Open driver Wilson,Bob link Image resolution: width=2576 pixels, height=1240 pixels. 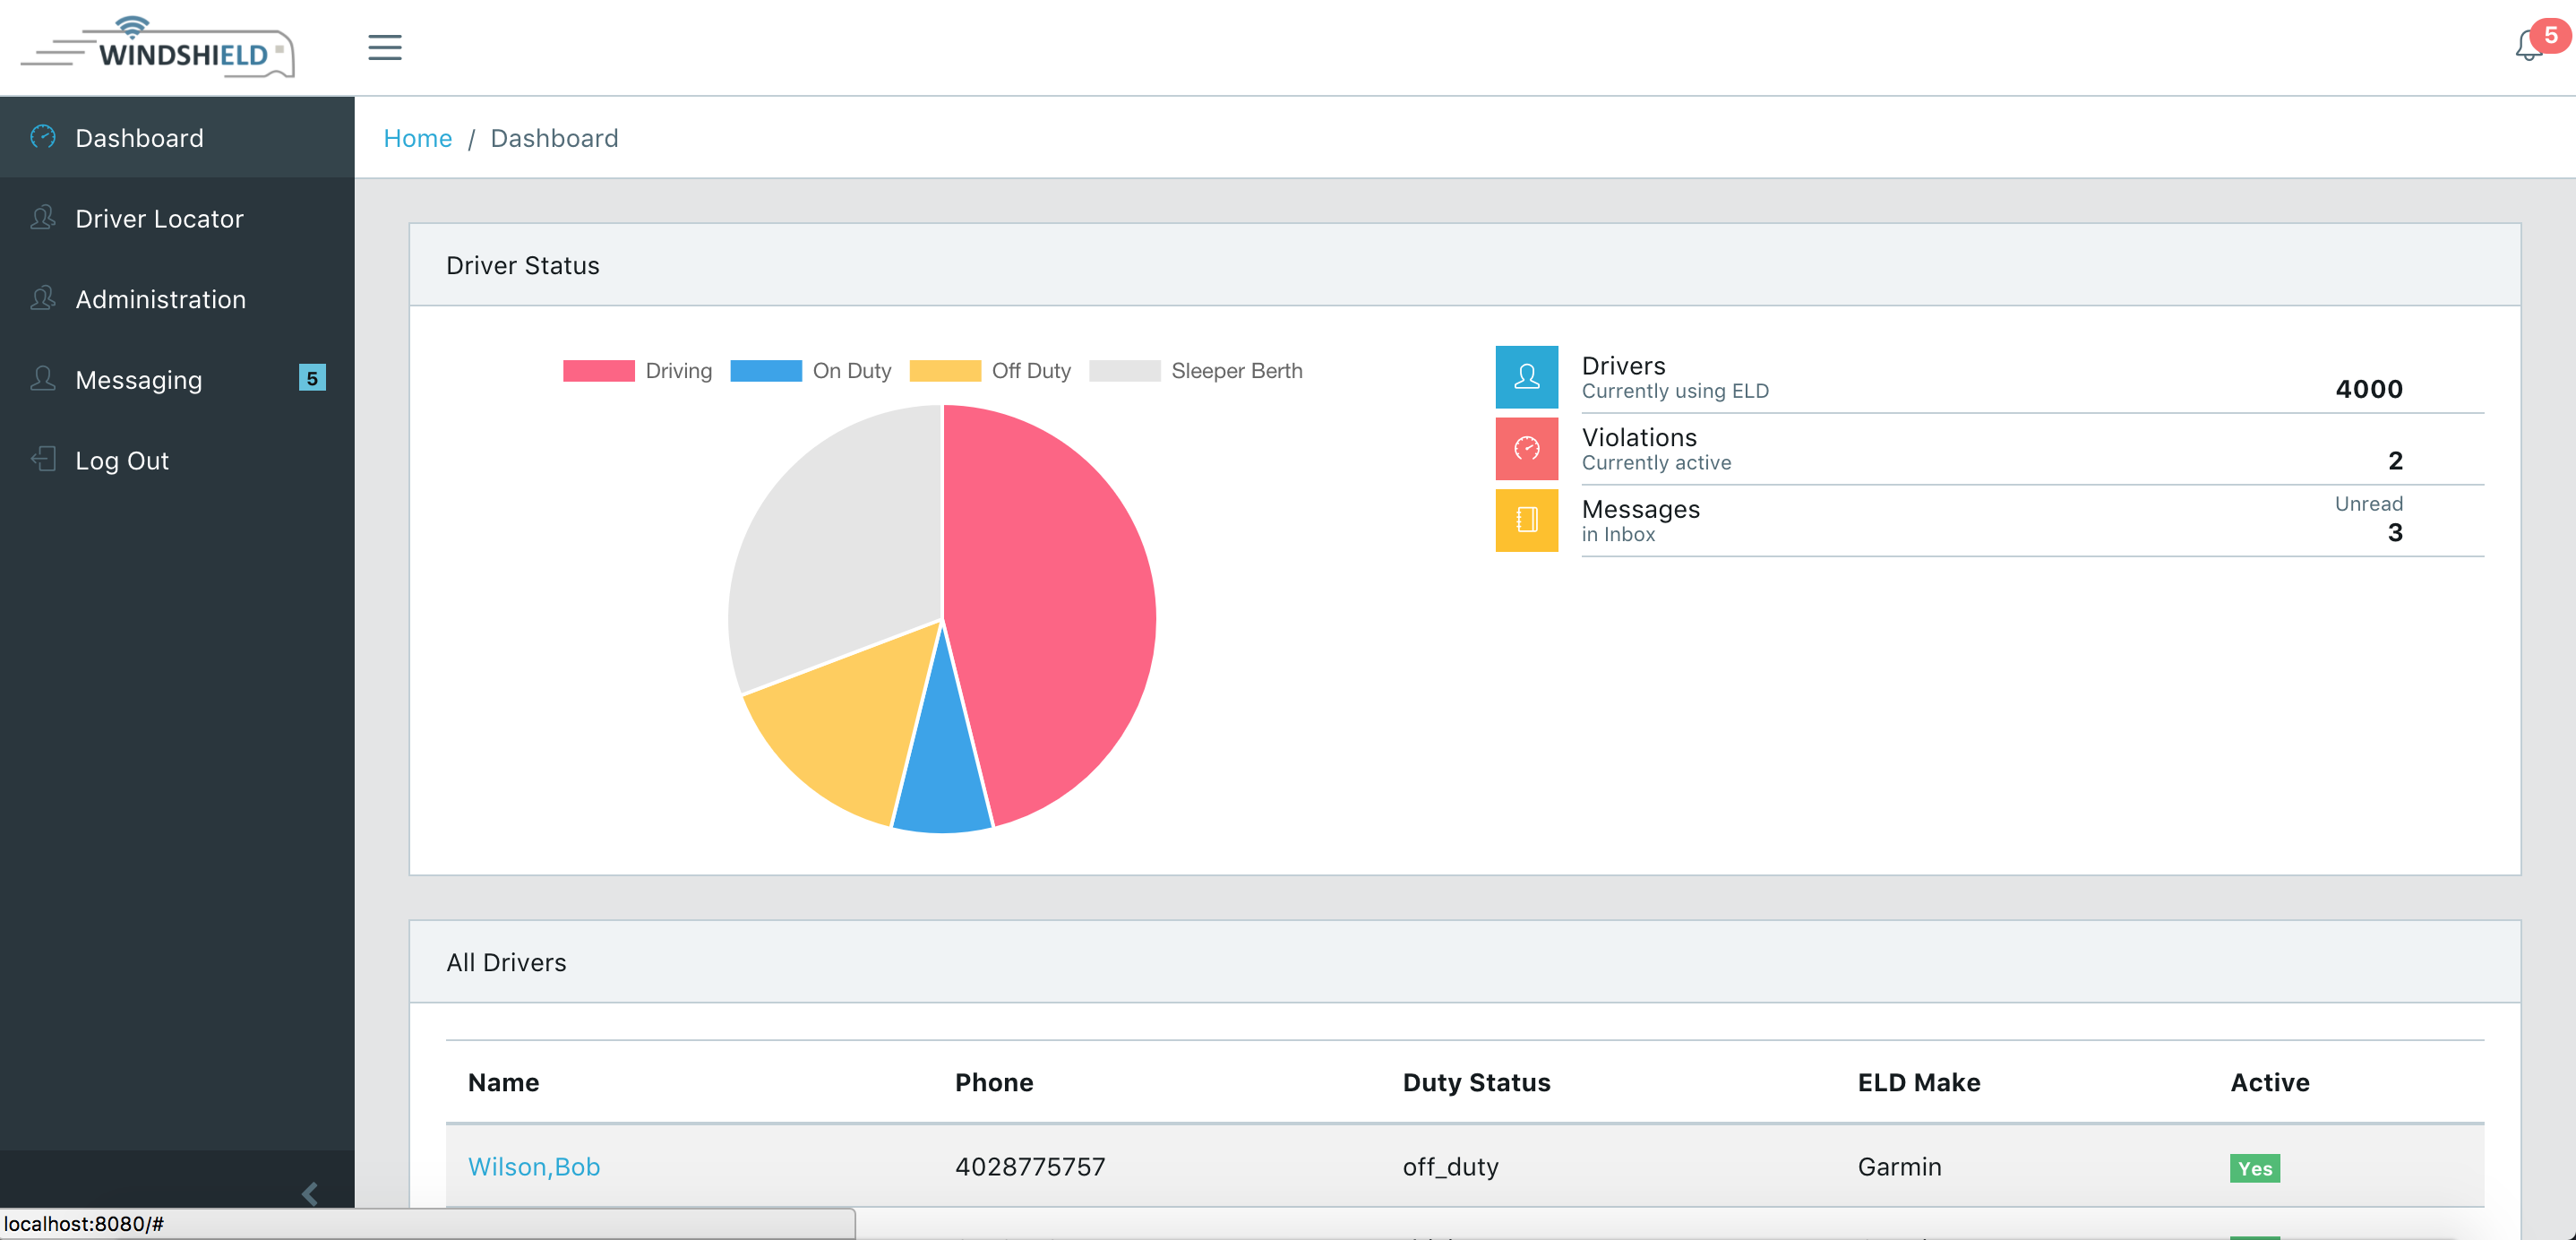(533, 1166)
